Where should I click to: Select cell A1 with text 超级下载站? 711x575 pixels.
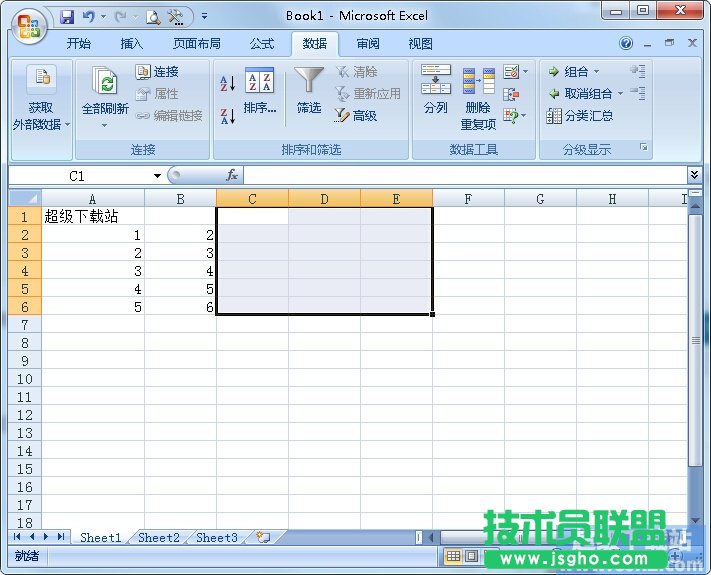point(92,216)
